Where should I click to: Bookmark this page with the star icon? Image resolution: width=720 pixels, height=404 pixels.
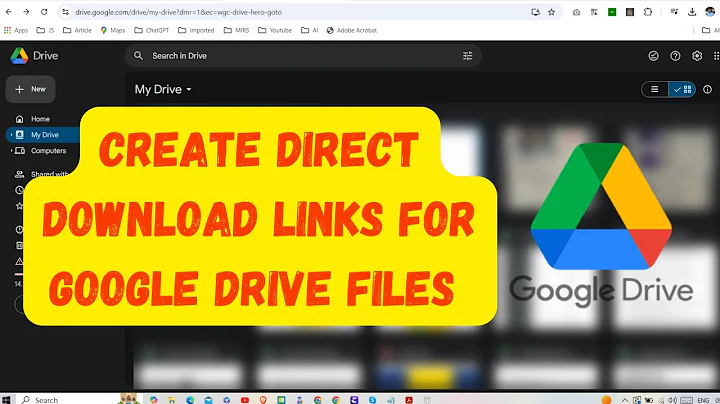point(551,12)
